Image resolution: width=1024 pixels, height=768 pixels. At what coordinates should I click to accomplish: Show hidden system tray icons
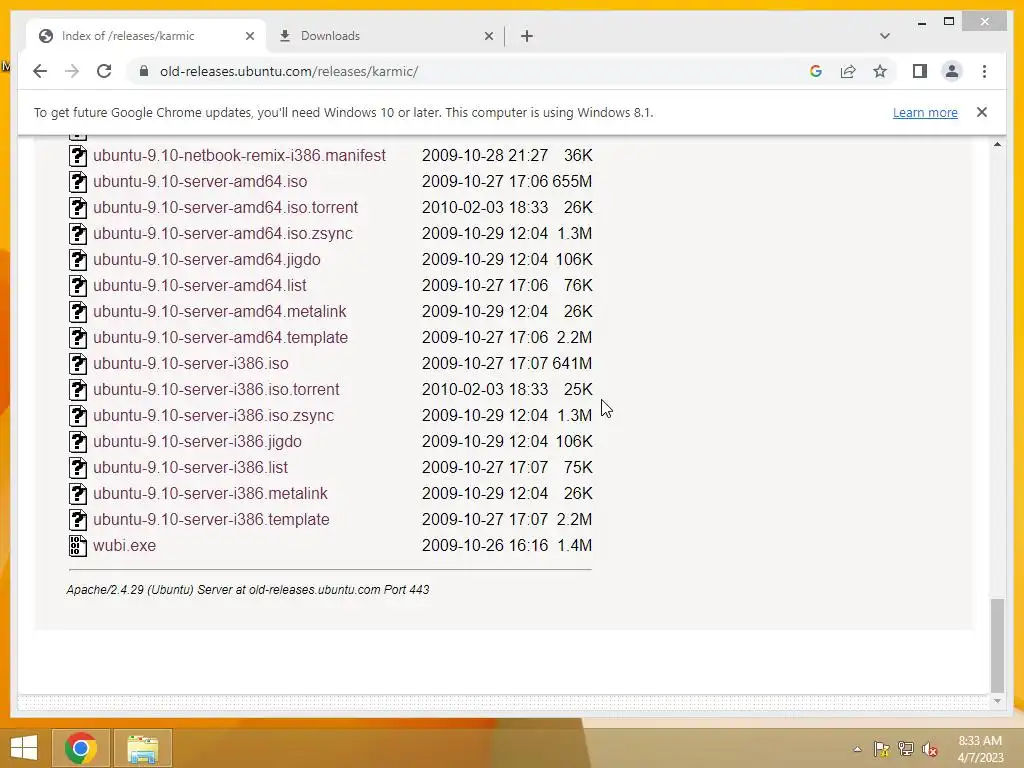pos(857,749)
